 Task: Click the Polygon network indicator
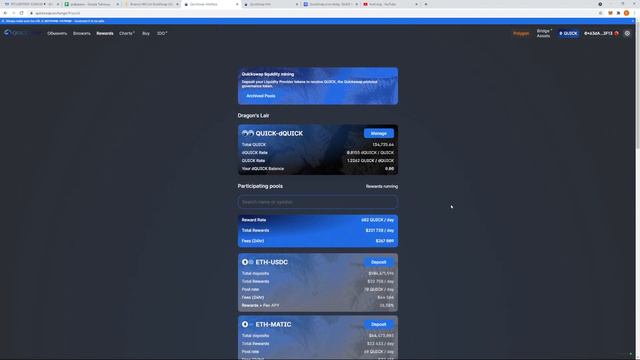(521, 33)
